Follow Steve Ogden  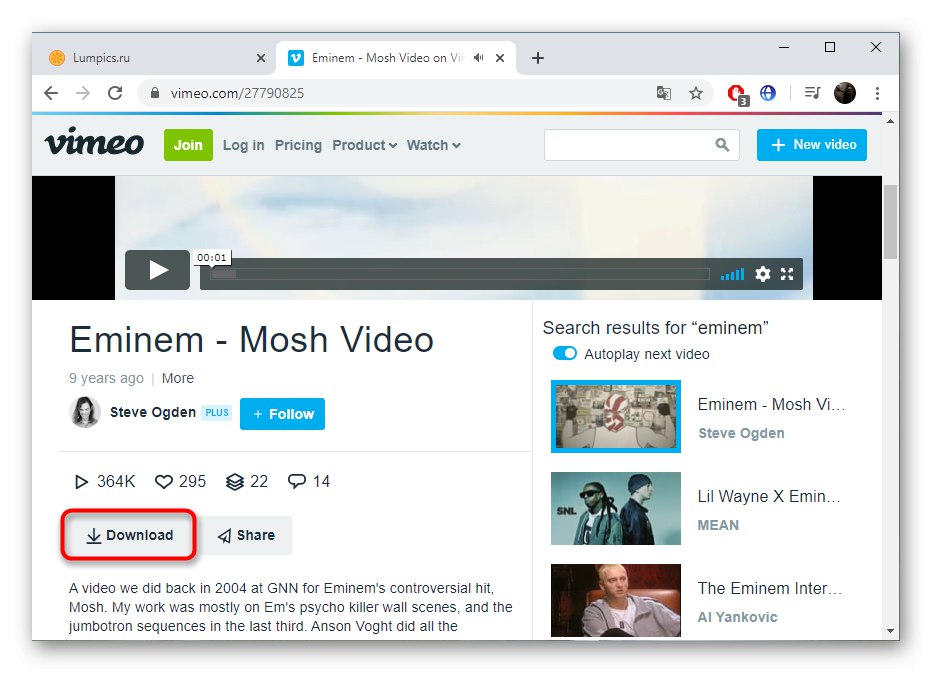pyautogui.click(x=282, y=414)
